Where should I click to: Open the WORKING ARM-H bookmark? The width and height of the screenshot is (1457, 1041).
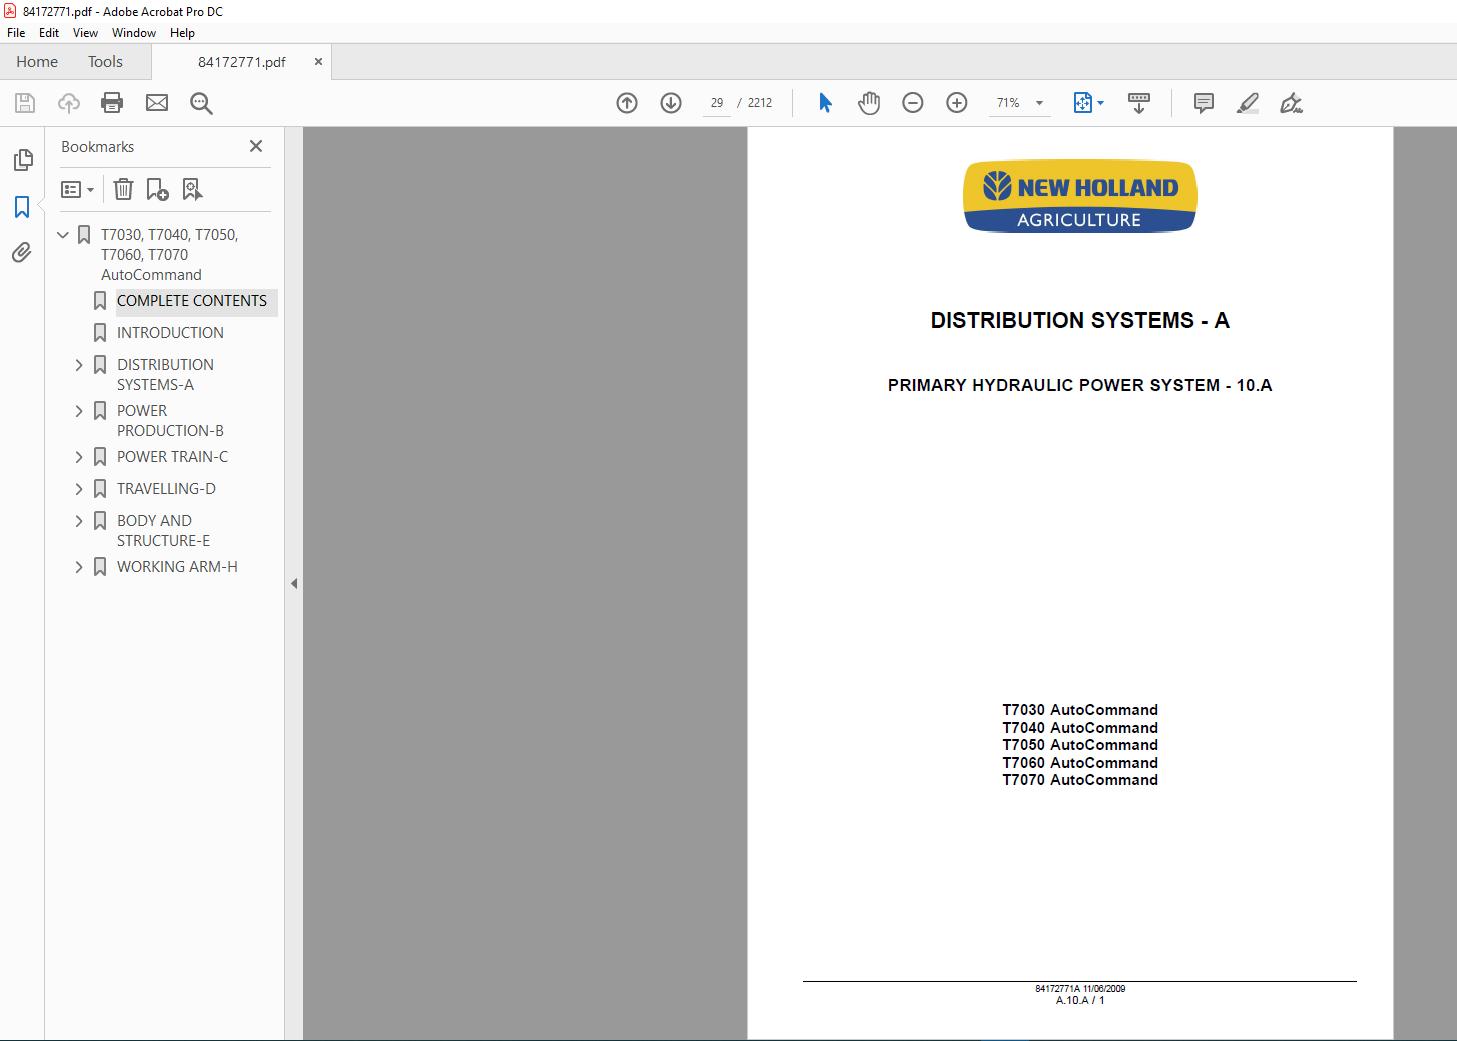click(177, 567)
